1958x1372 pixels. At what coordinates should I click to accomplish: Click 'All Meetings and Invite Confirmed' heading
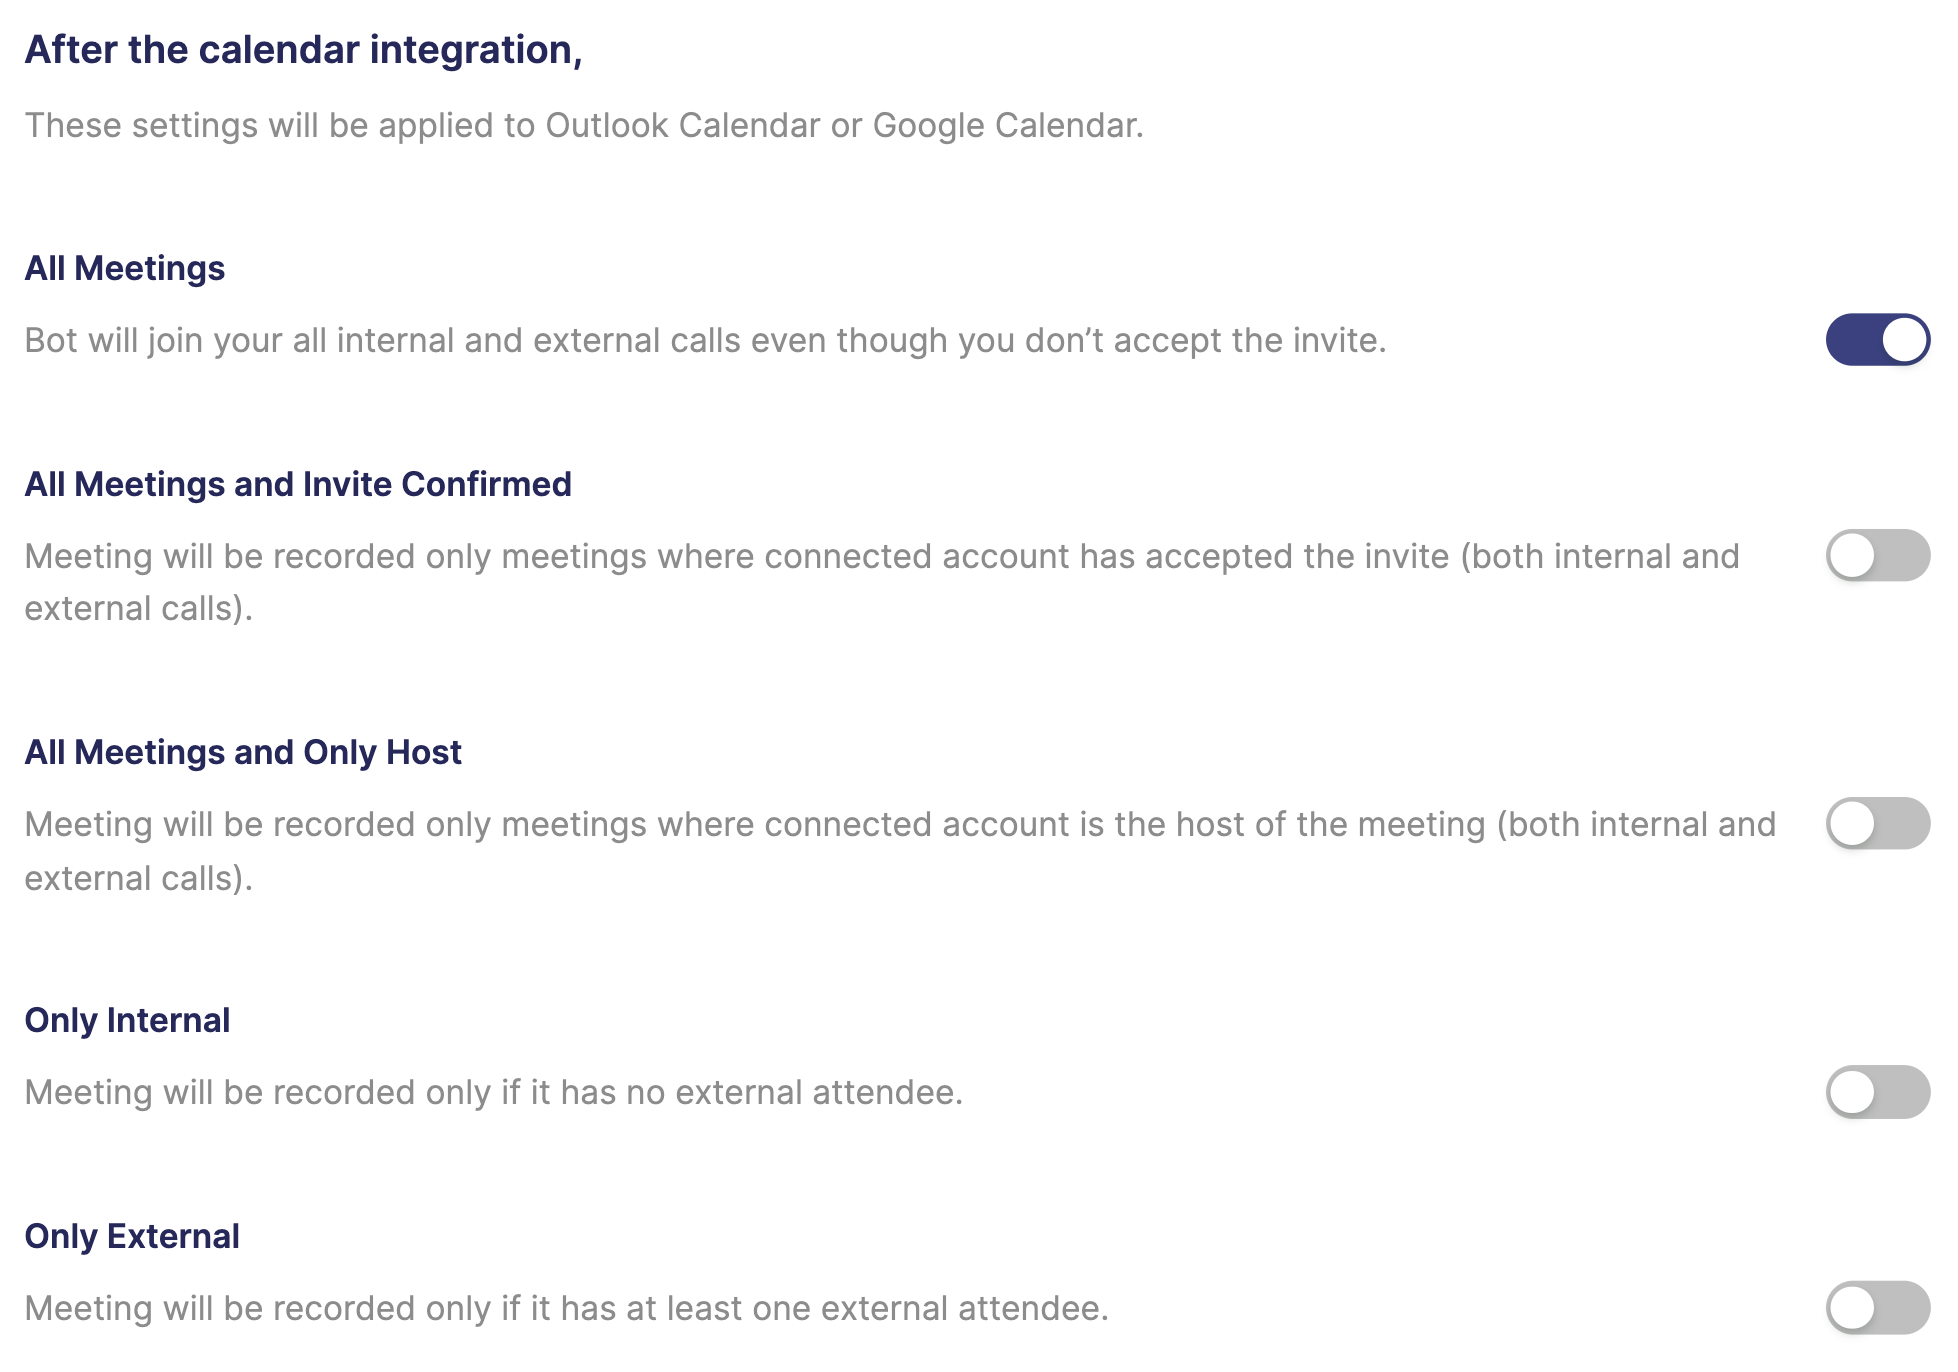298,484
